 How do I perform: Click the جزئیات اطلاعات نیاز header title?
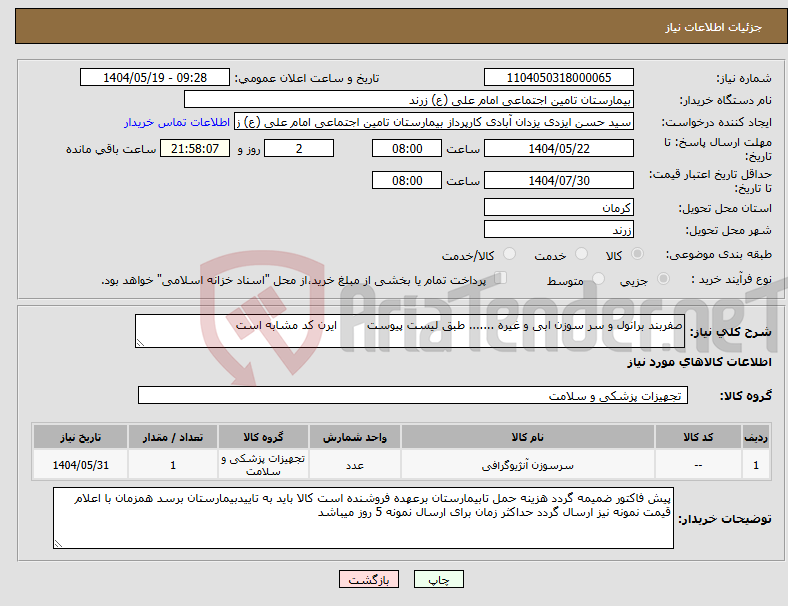(714, 27)
